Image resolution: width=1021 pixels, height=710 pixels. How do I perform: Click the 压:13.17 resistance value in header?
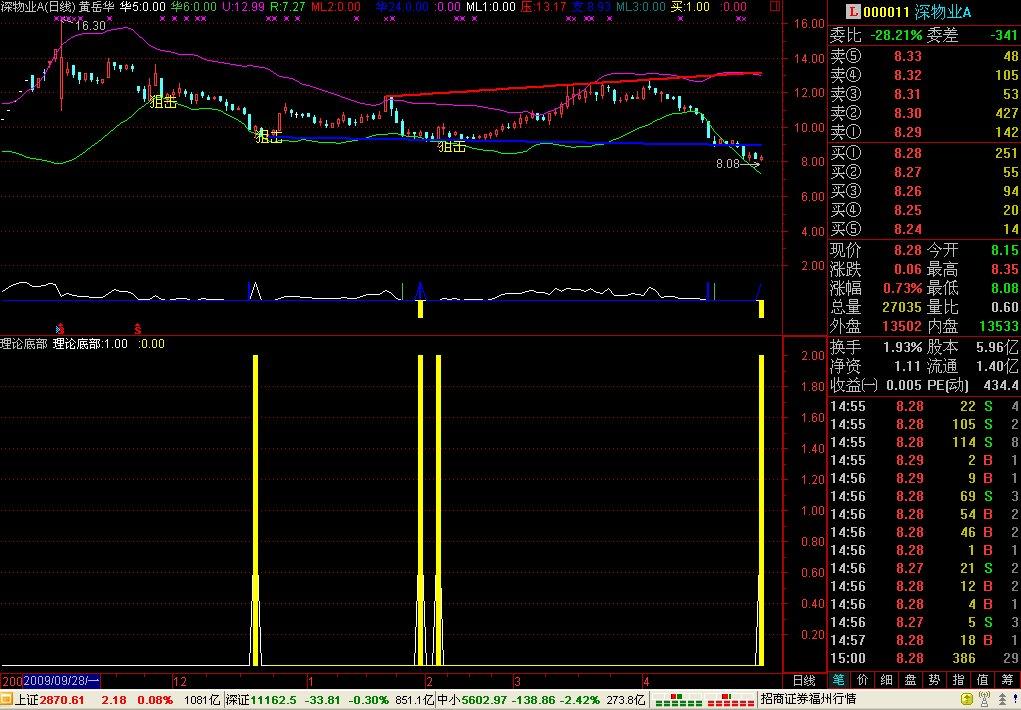click(x=543, y=7)
